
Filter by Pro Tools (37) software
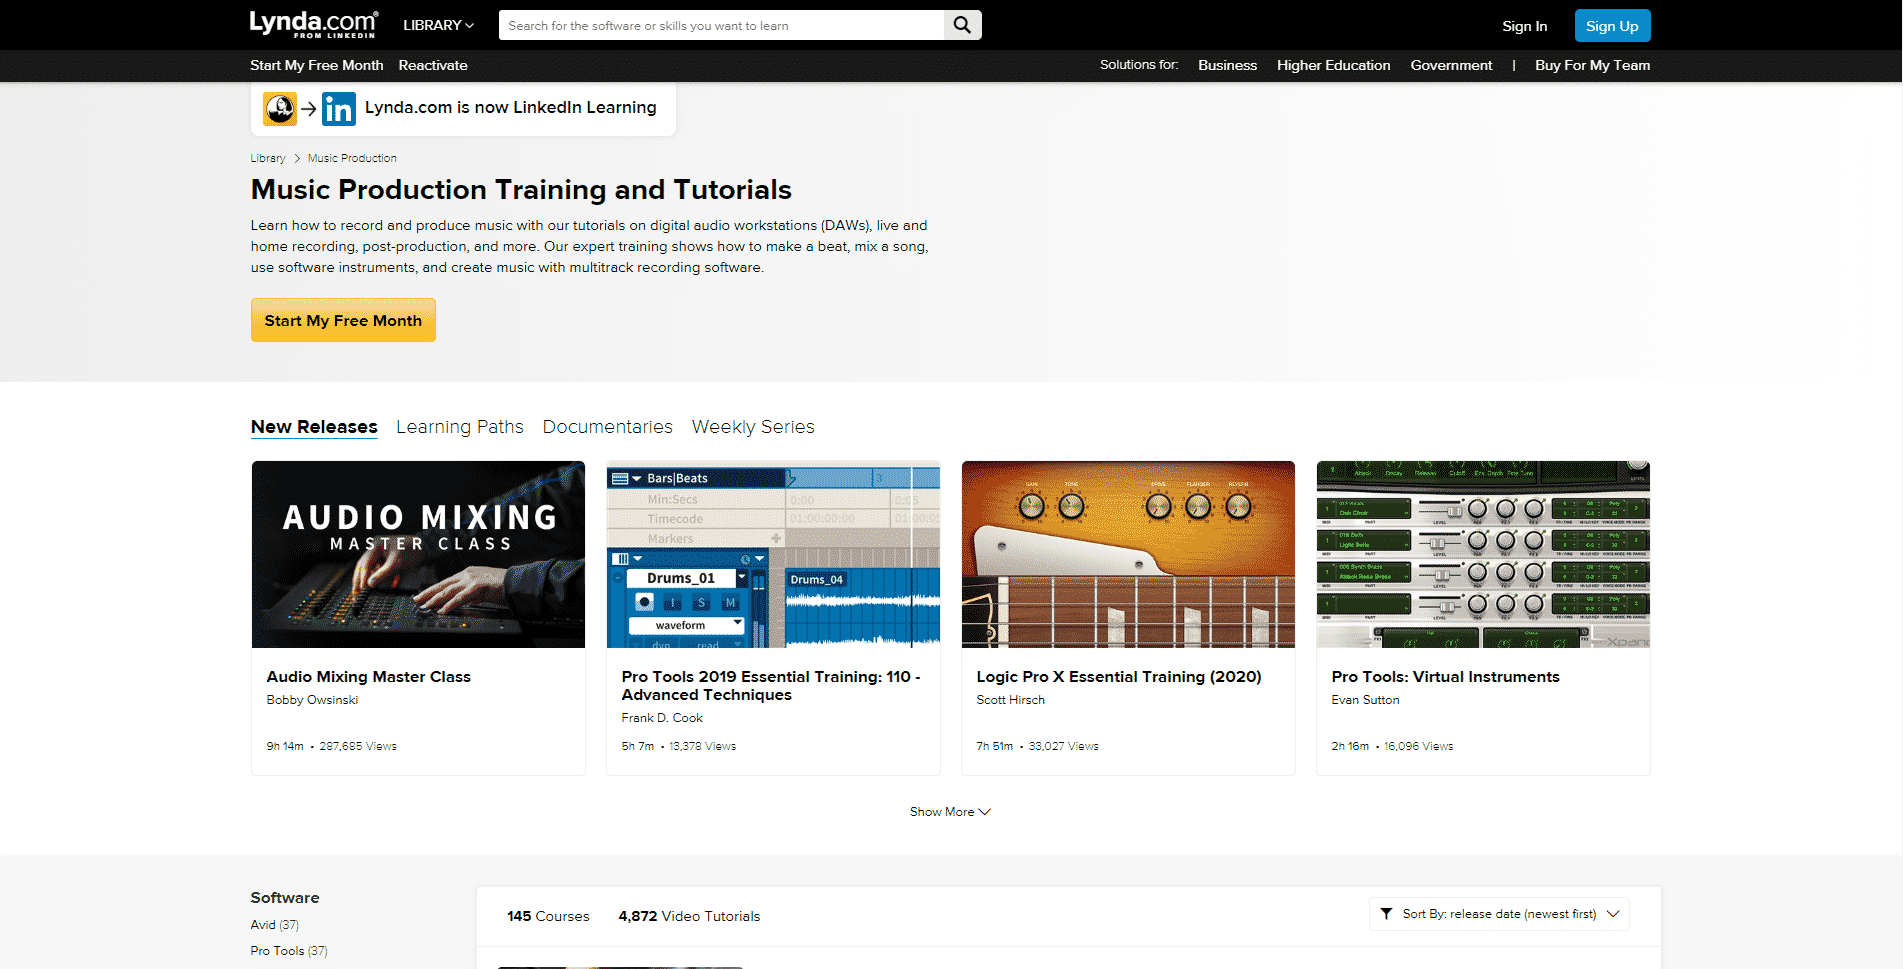[x=289, y=951]
